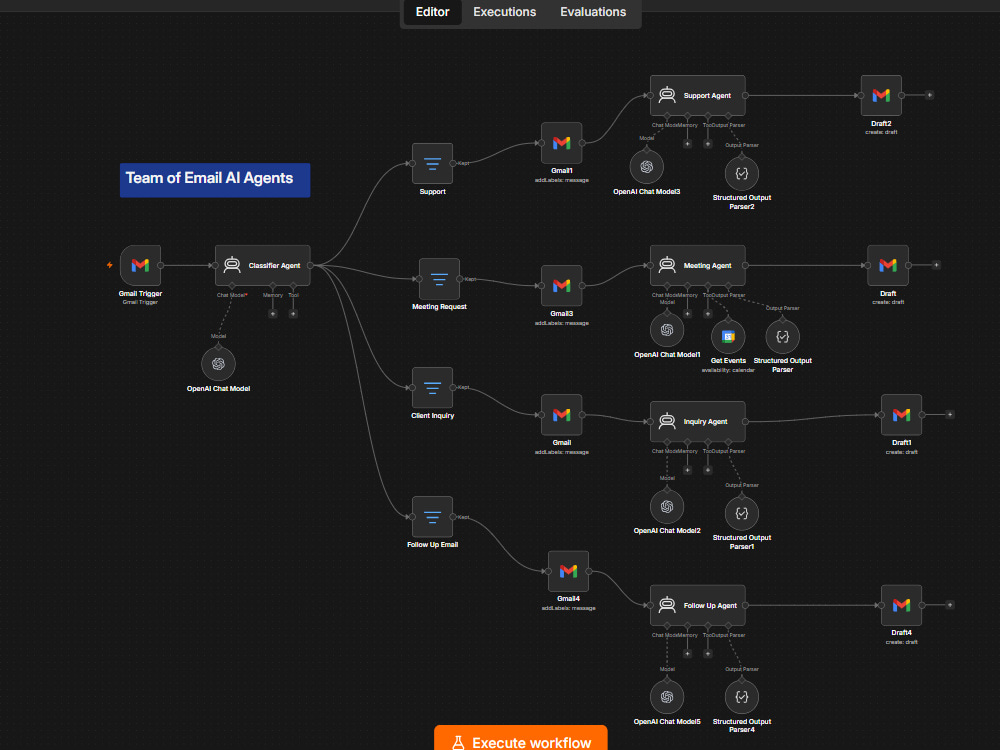Select the Inquiry Agent node

pyautogui.click(x=698, y=422)
